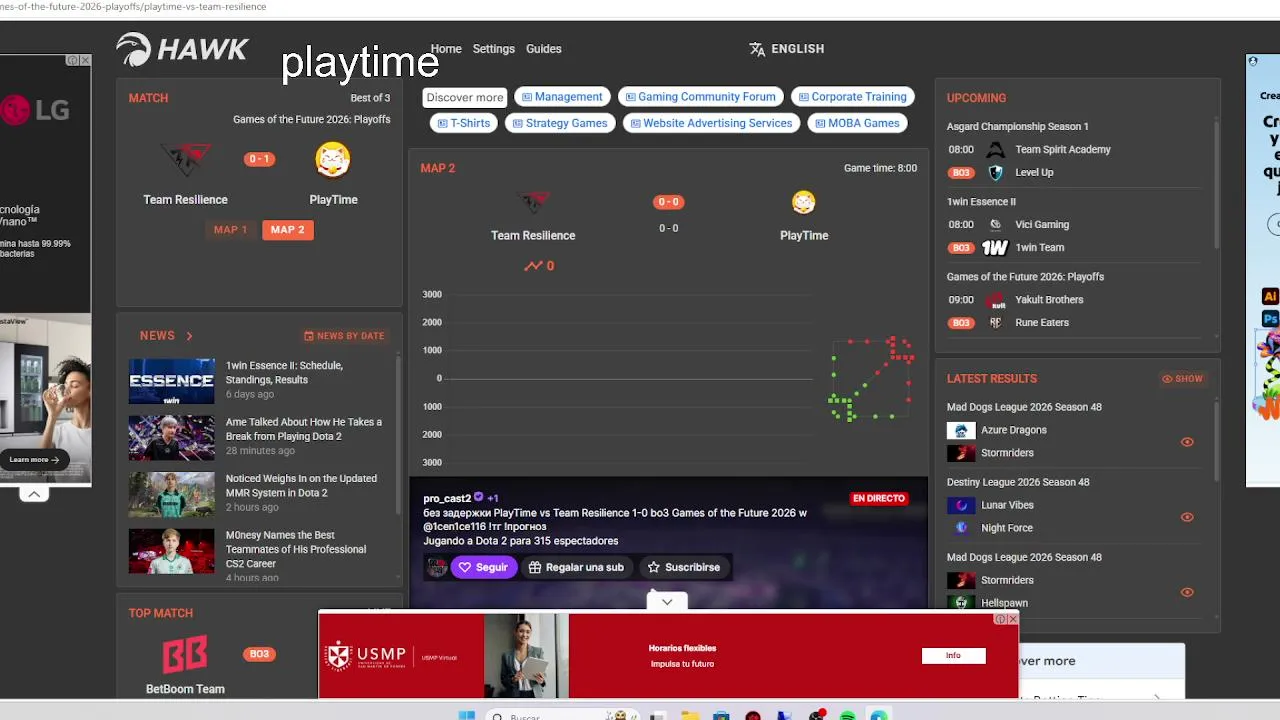Image resolution: width=1280 pixels, height=720 pixels.
Task: Select the Map 1 tab
Action: tap(230, 230)
